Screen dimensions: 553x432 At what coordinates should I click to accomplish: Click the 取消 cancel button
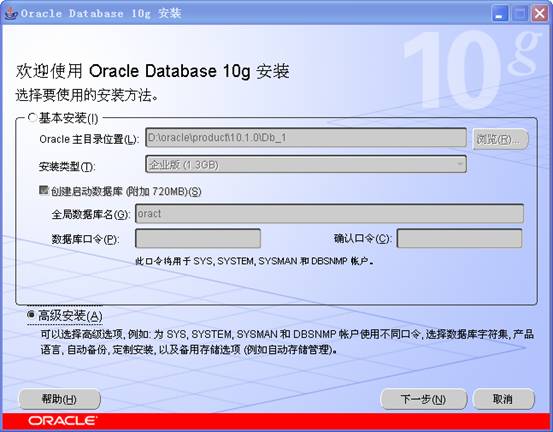pos(503,399)
